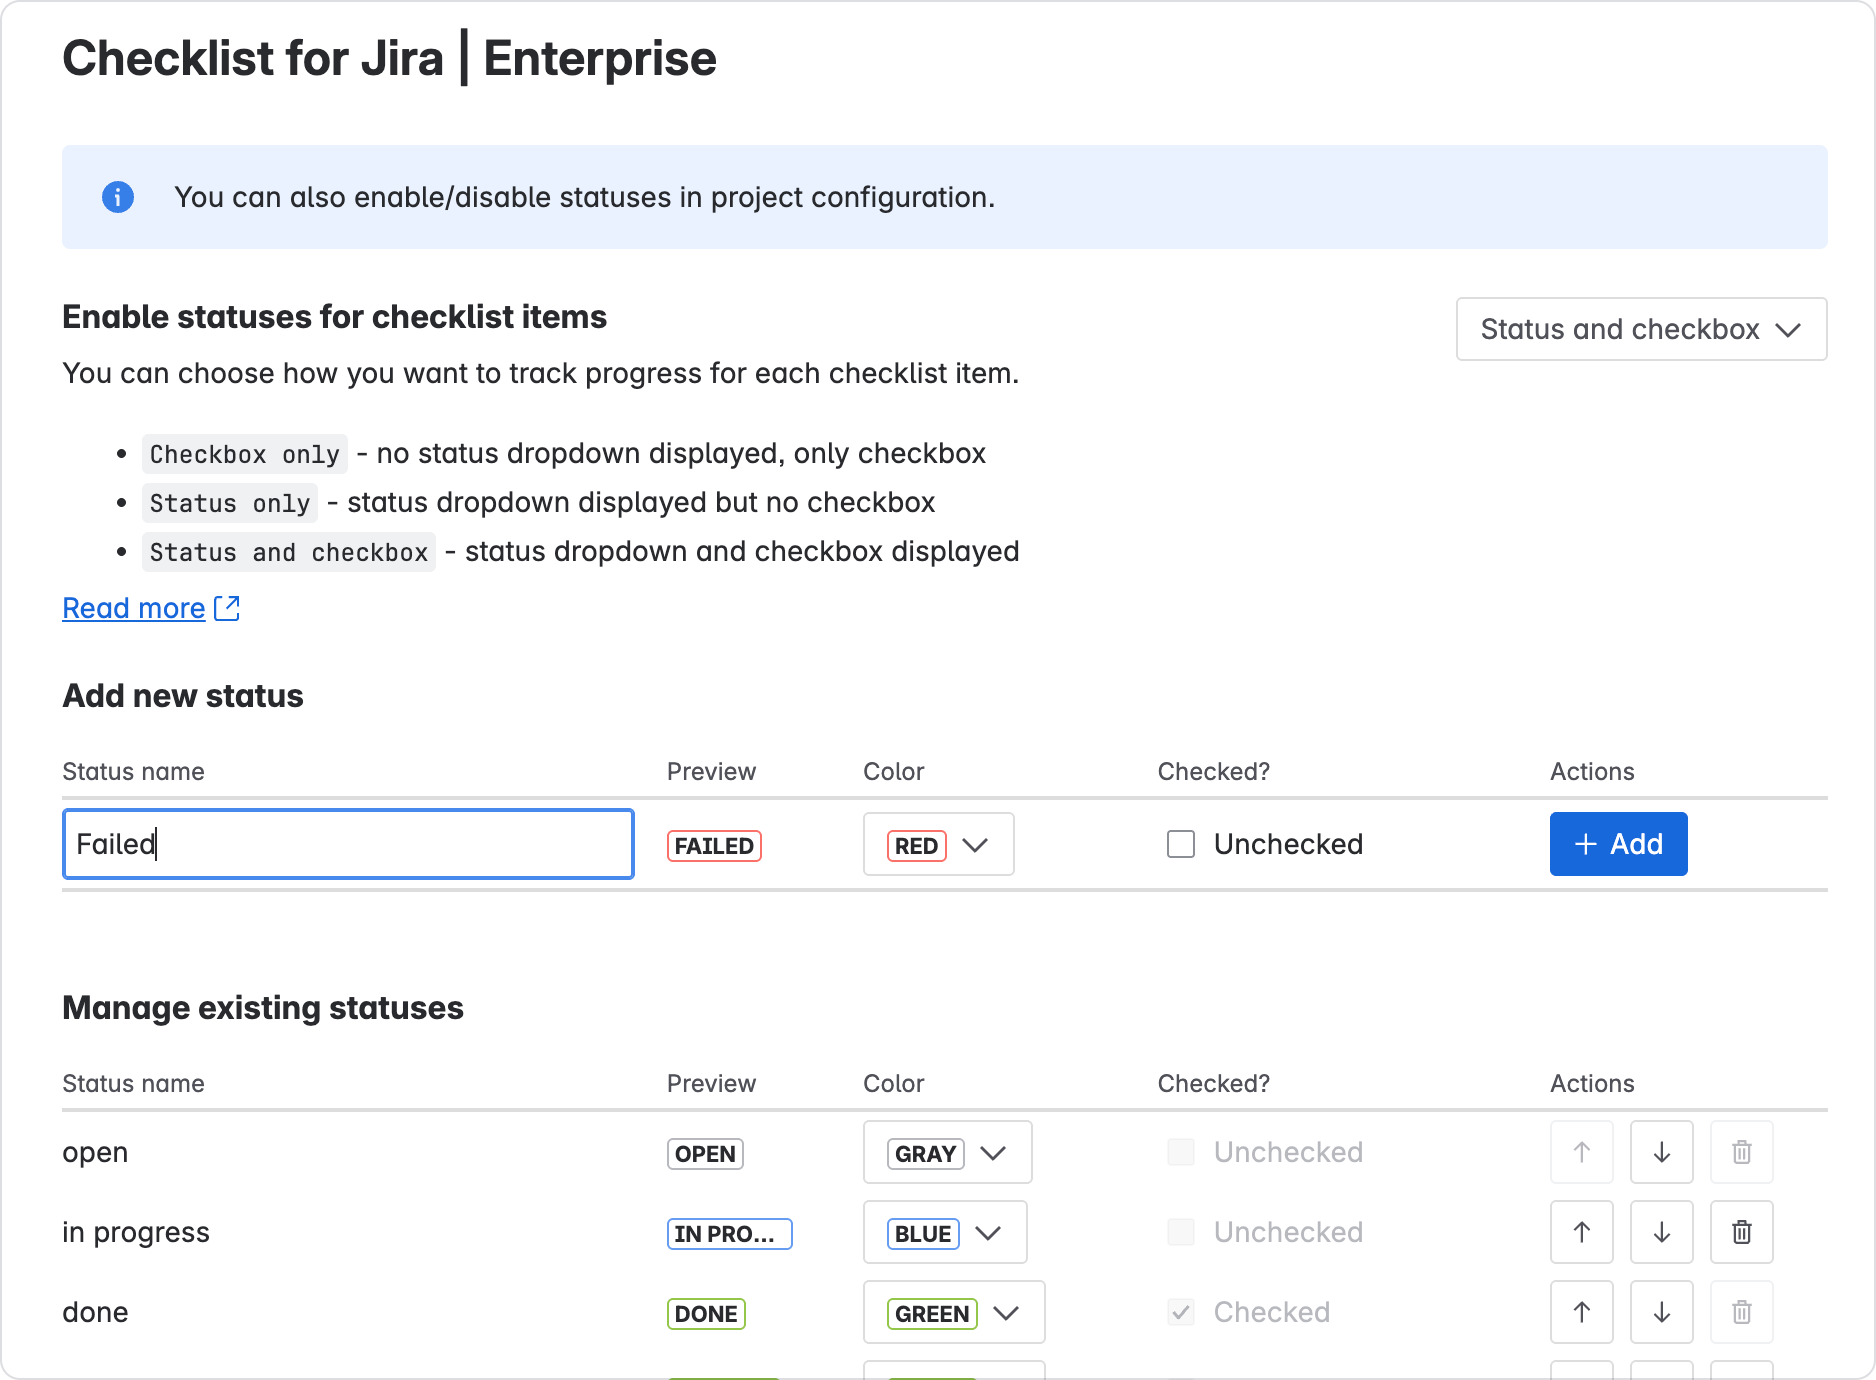This screenshot has width=1876, height=1380.
Task: Click the 'in progress' status name
Action: pos(136,1232)
